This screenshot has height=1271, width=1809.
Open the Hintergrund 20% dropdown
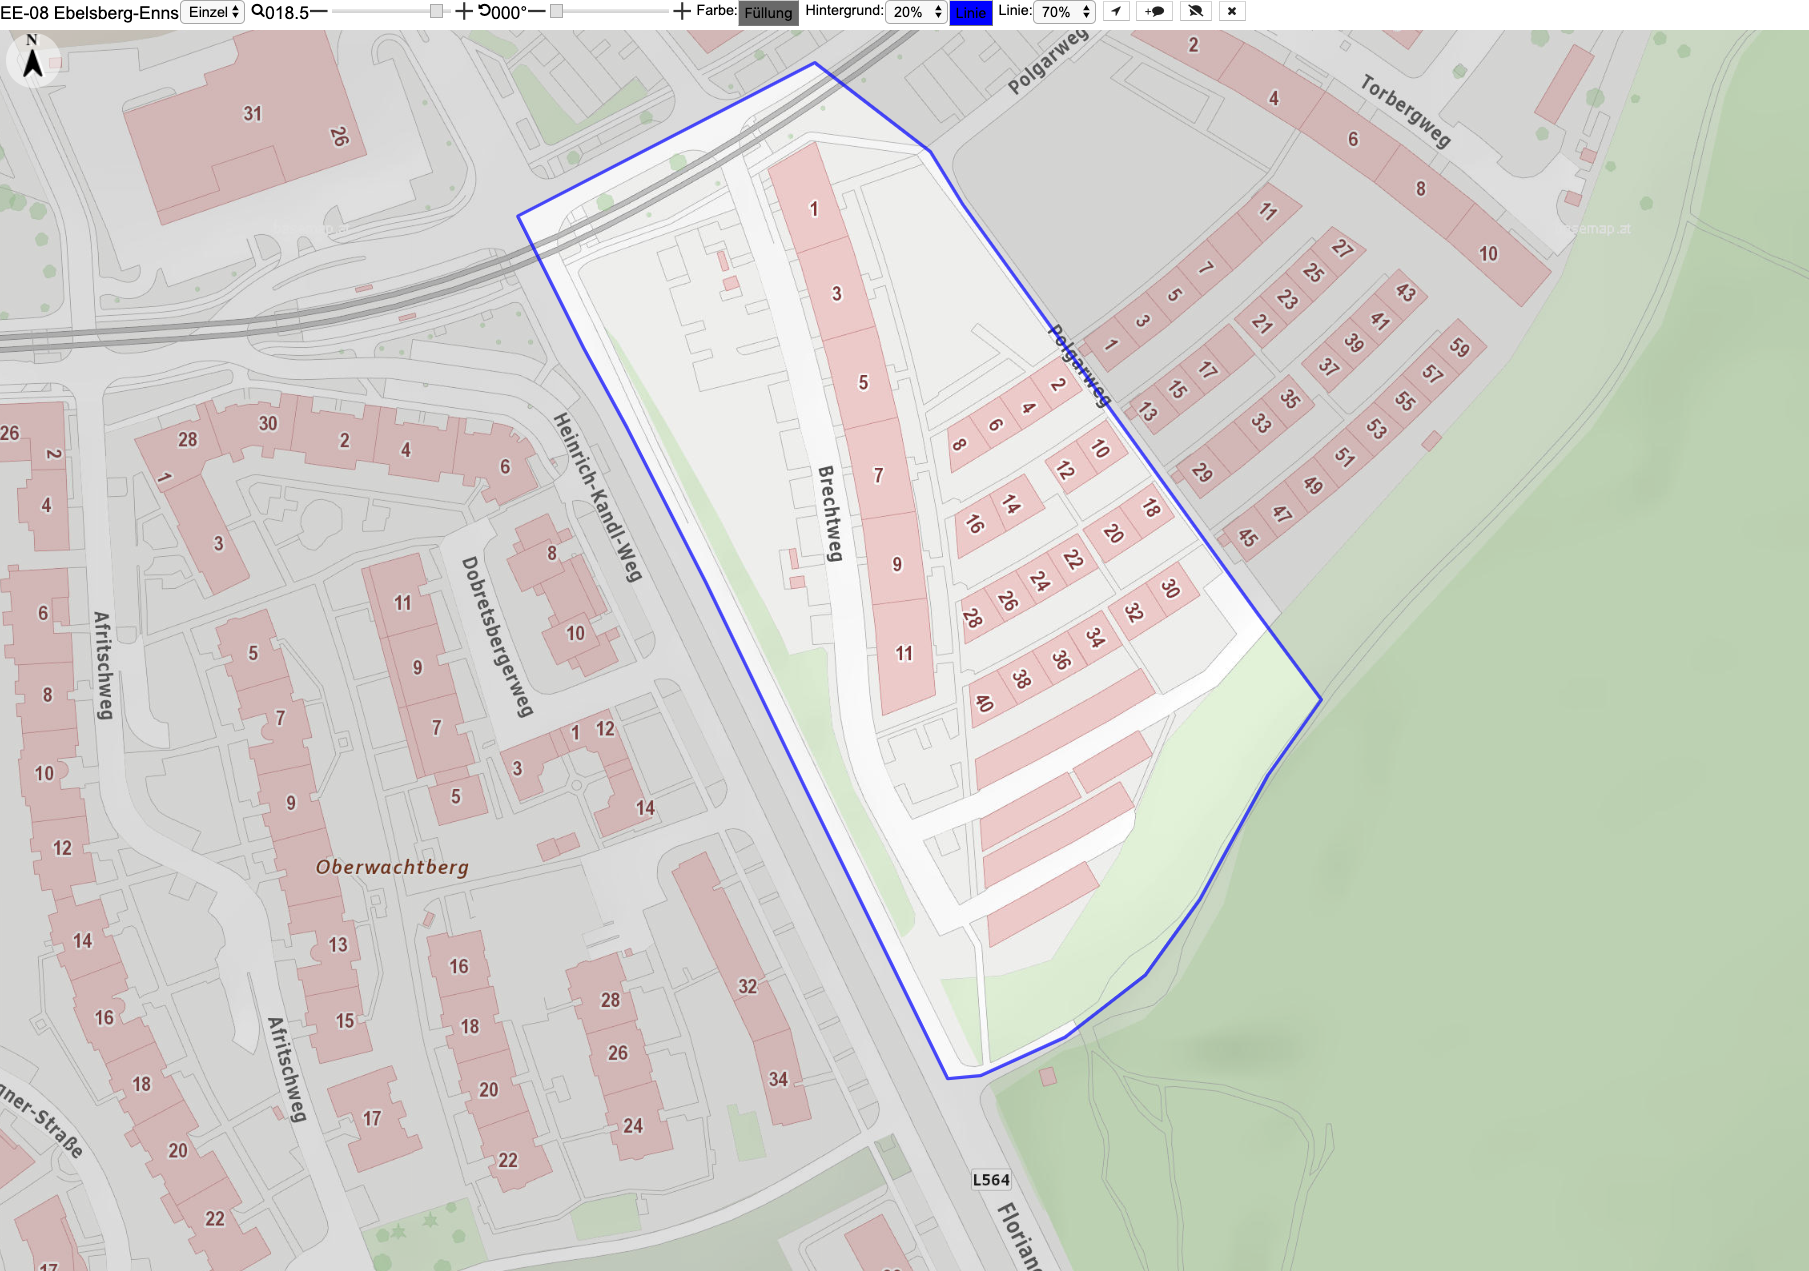tap(917, 12)
